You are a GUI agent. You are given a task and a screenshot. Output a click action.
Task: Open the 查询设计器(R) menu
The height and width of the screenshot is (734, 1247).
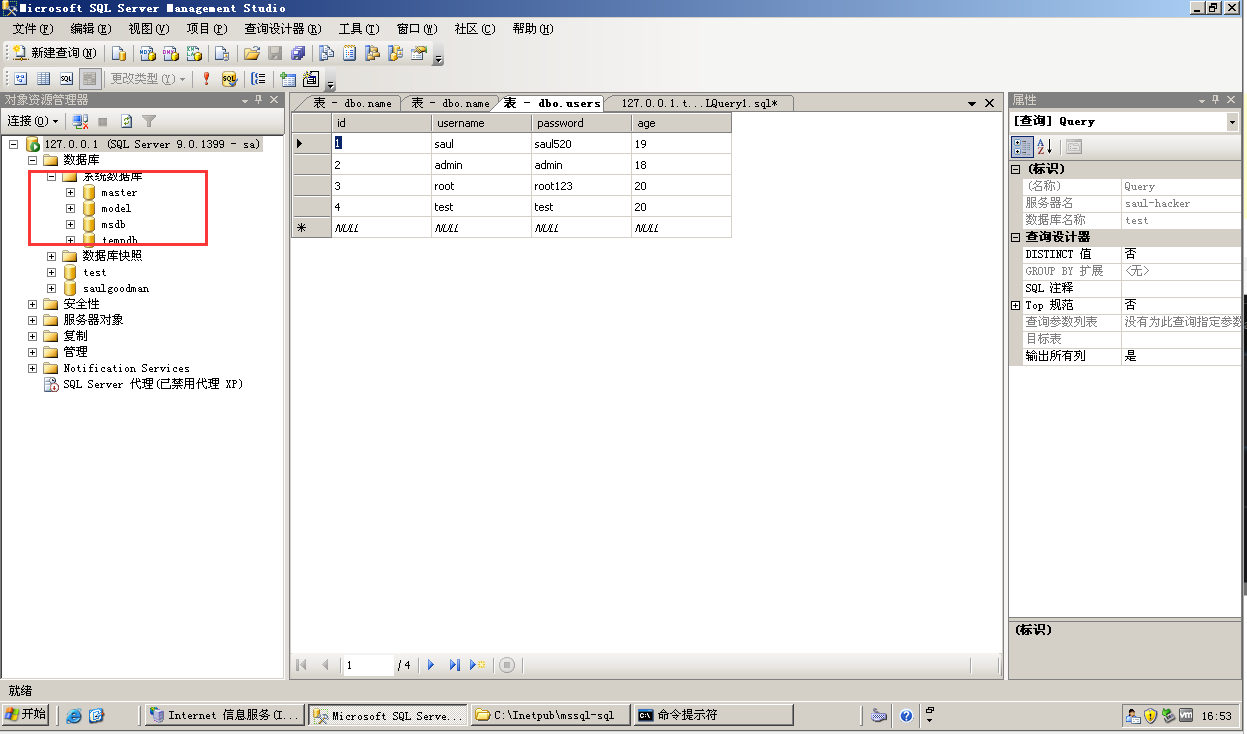(283, 29)
